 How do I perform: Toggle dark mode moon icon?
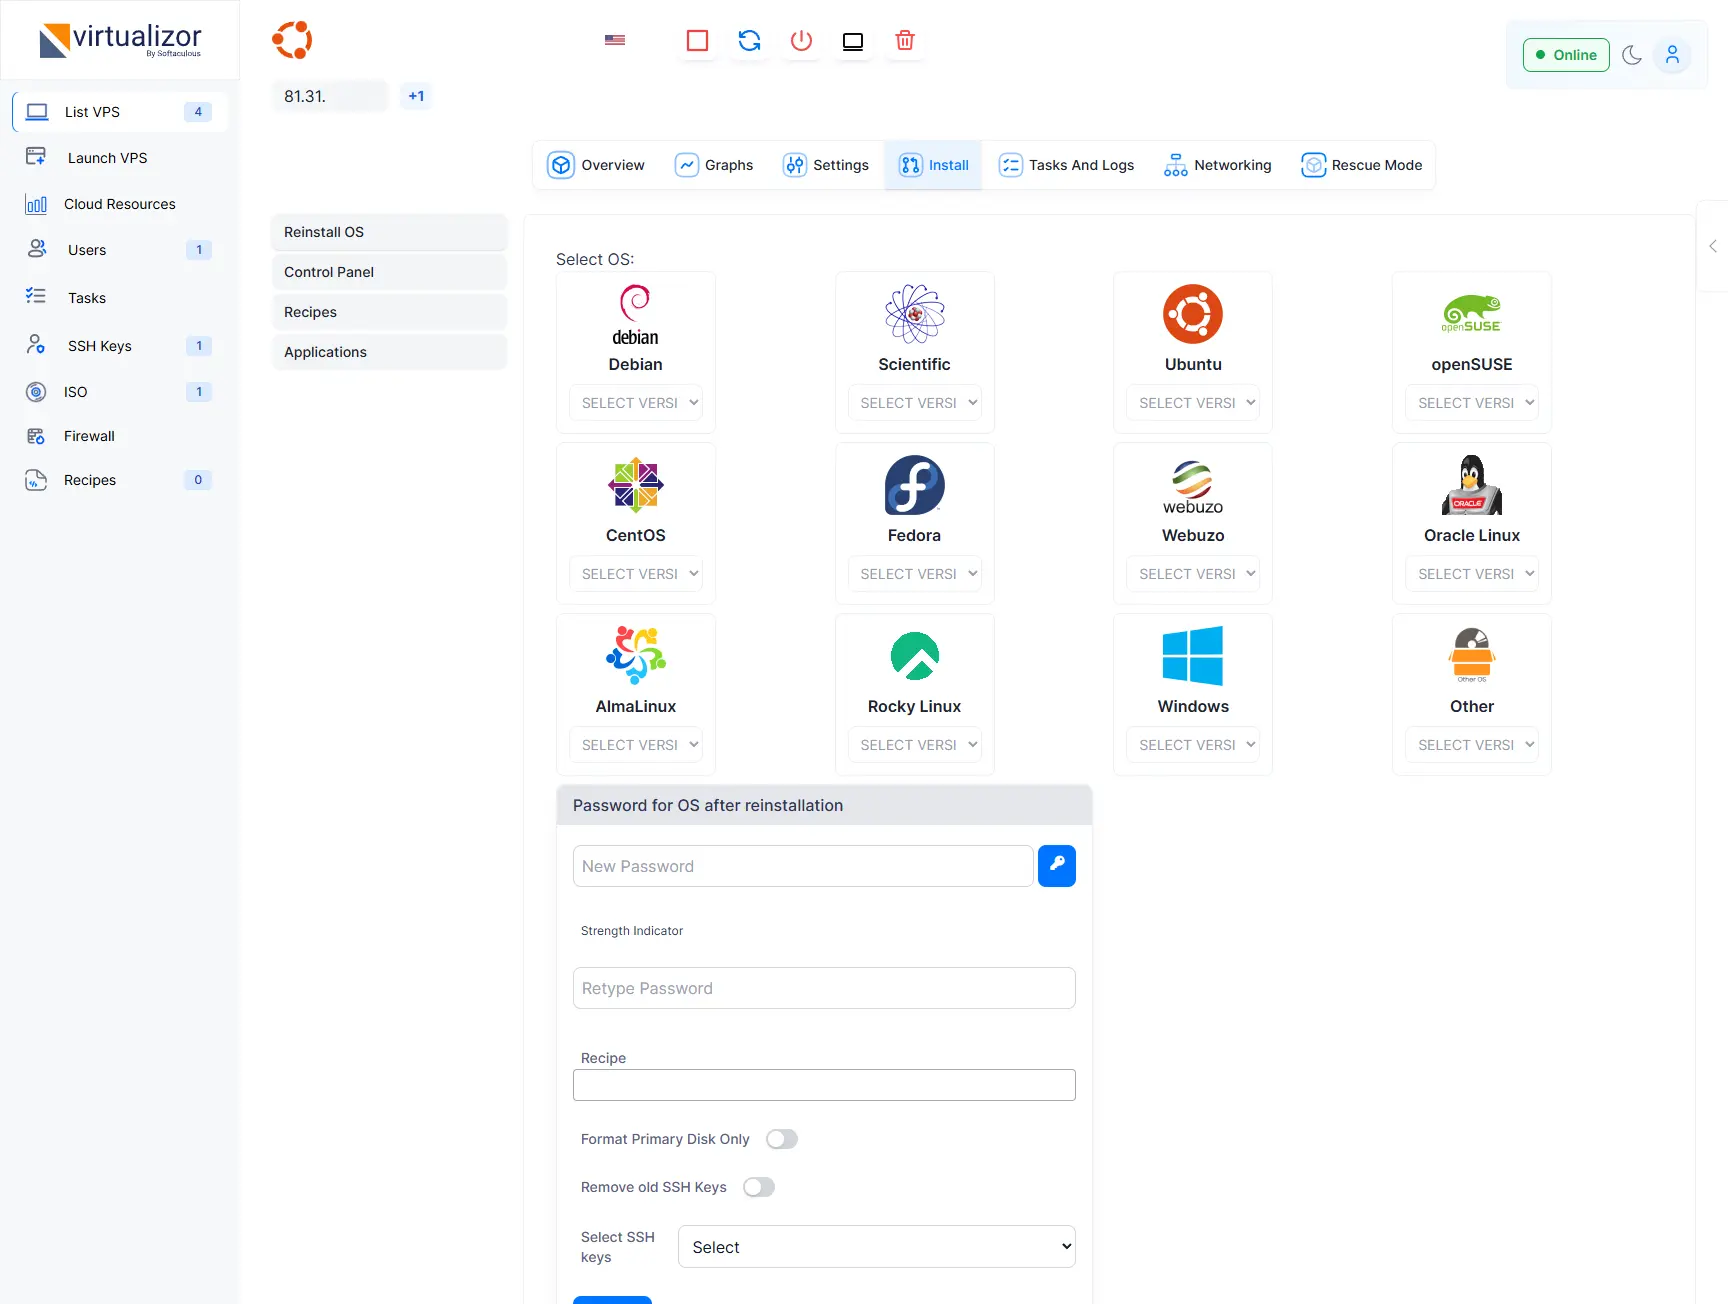(x=1632, y=55)
